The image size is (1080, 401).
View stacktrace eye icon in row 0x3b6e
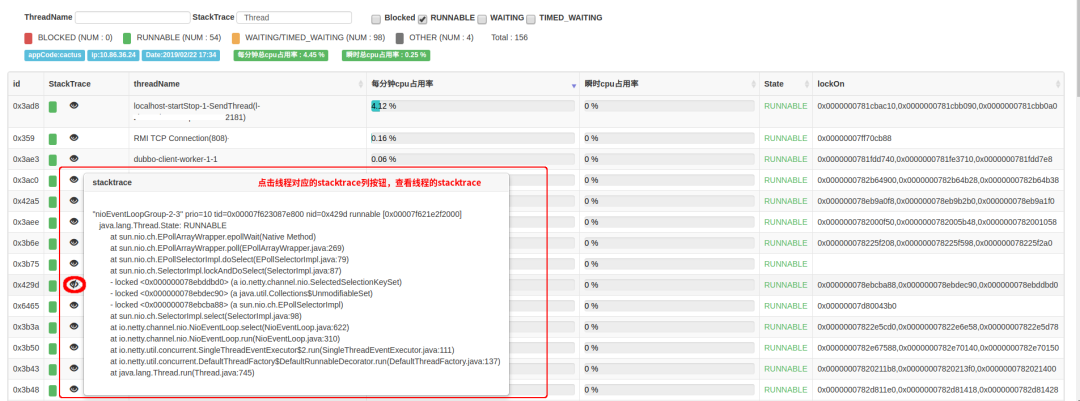click(74, 243)
